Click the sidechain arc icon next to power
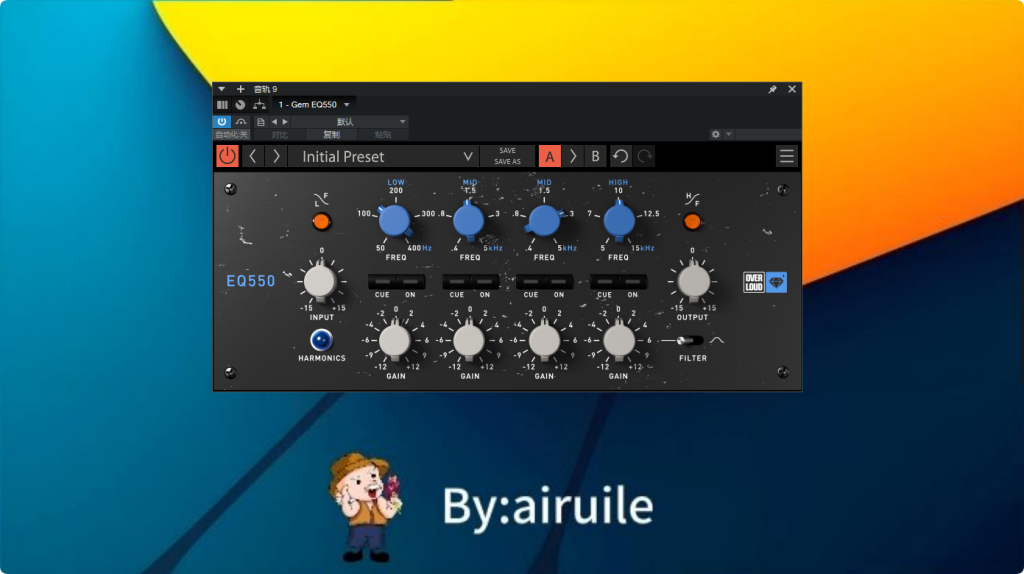 coord(241,121)
